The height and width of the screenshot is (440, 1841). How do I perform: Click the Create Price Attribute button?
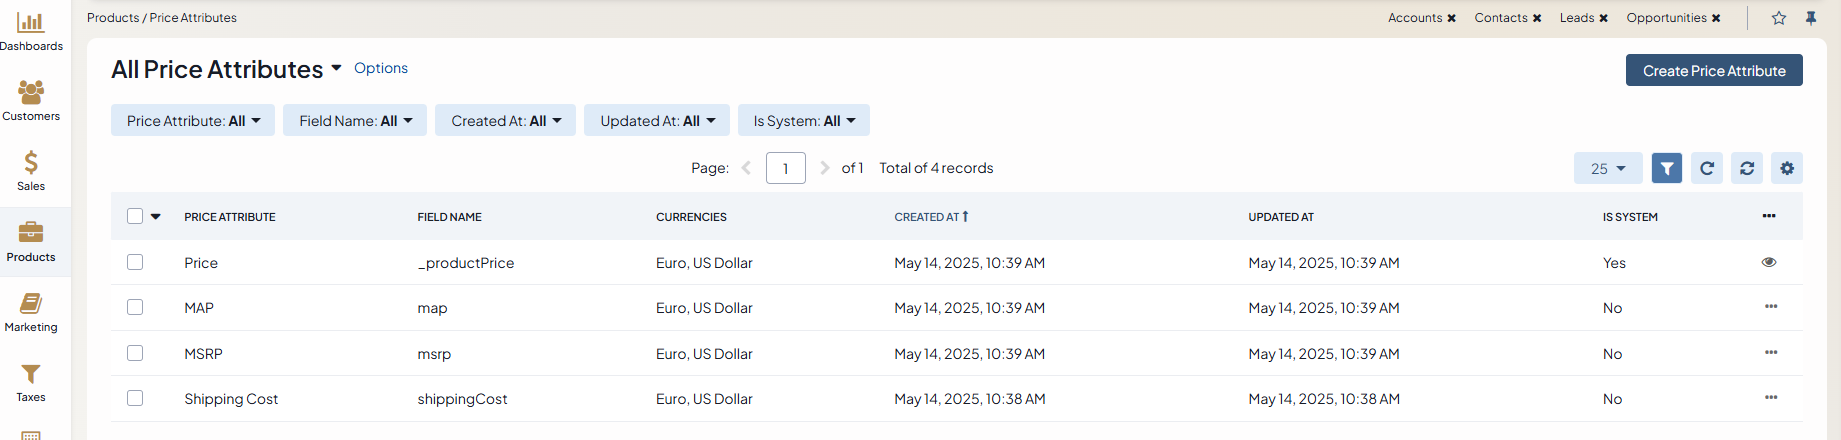pos(1713,71)
